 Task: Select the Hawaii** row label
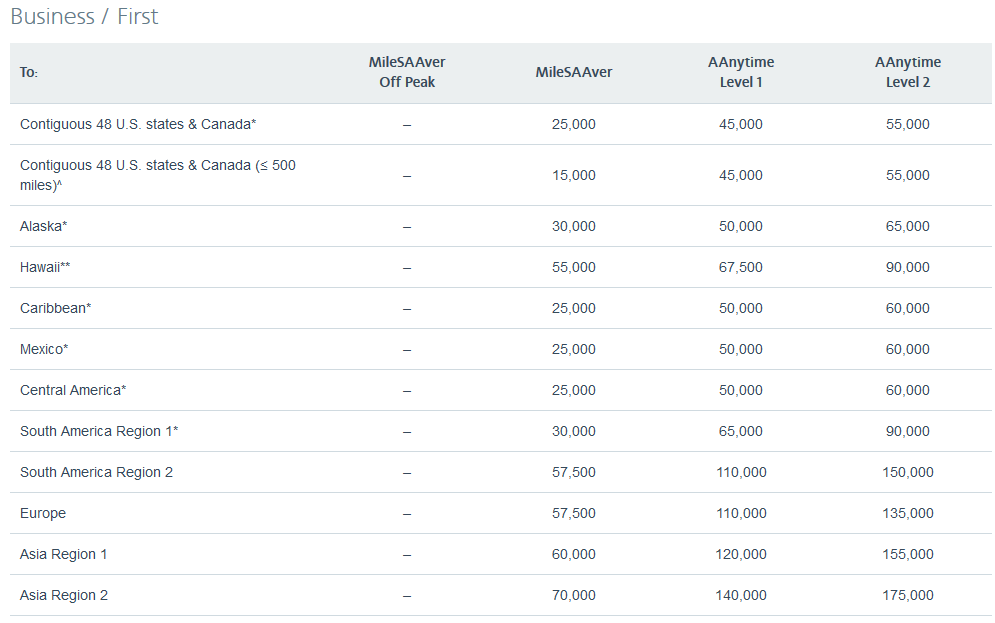pos(45,268)
